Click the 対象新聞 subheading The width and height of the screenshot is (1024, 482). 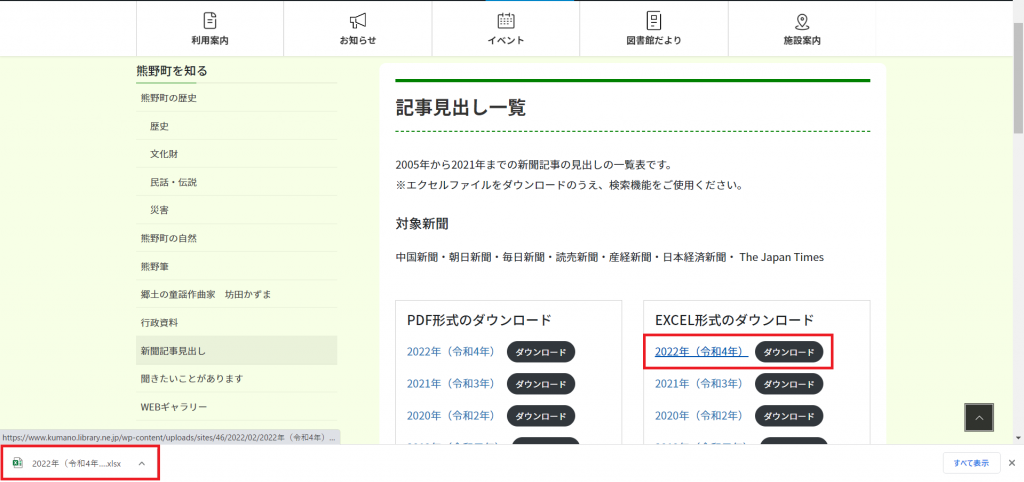click(422, 224)
